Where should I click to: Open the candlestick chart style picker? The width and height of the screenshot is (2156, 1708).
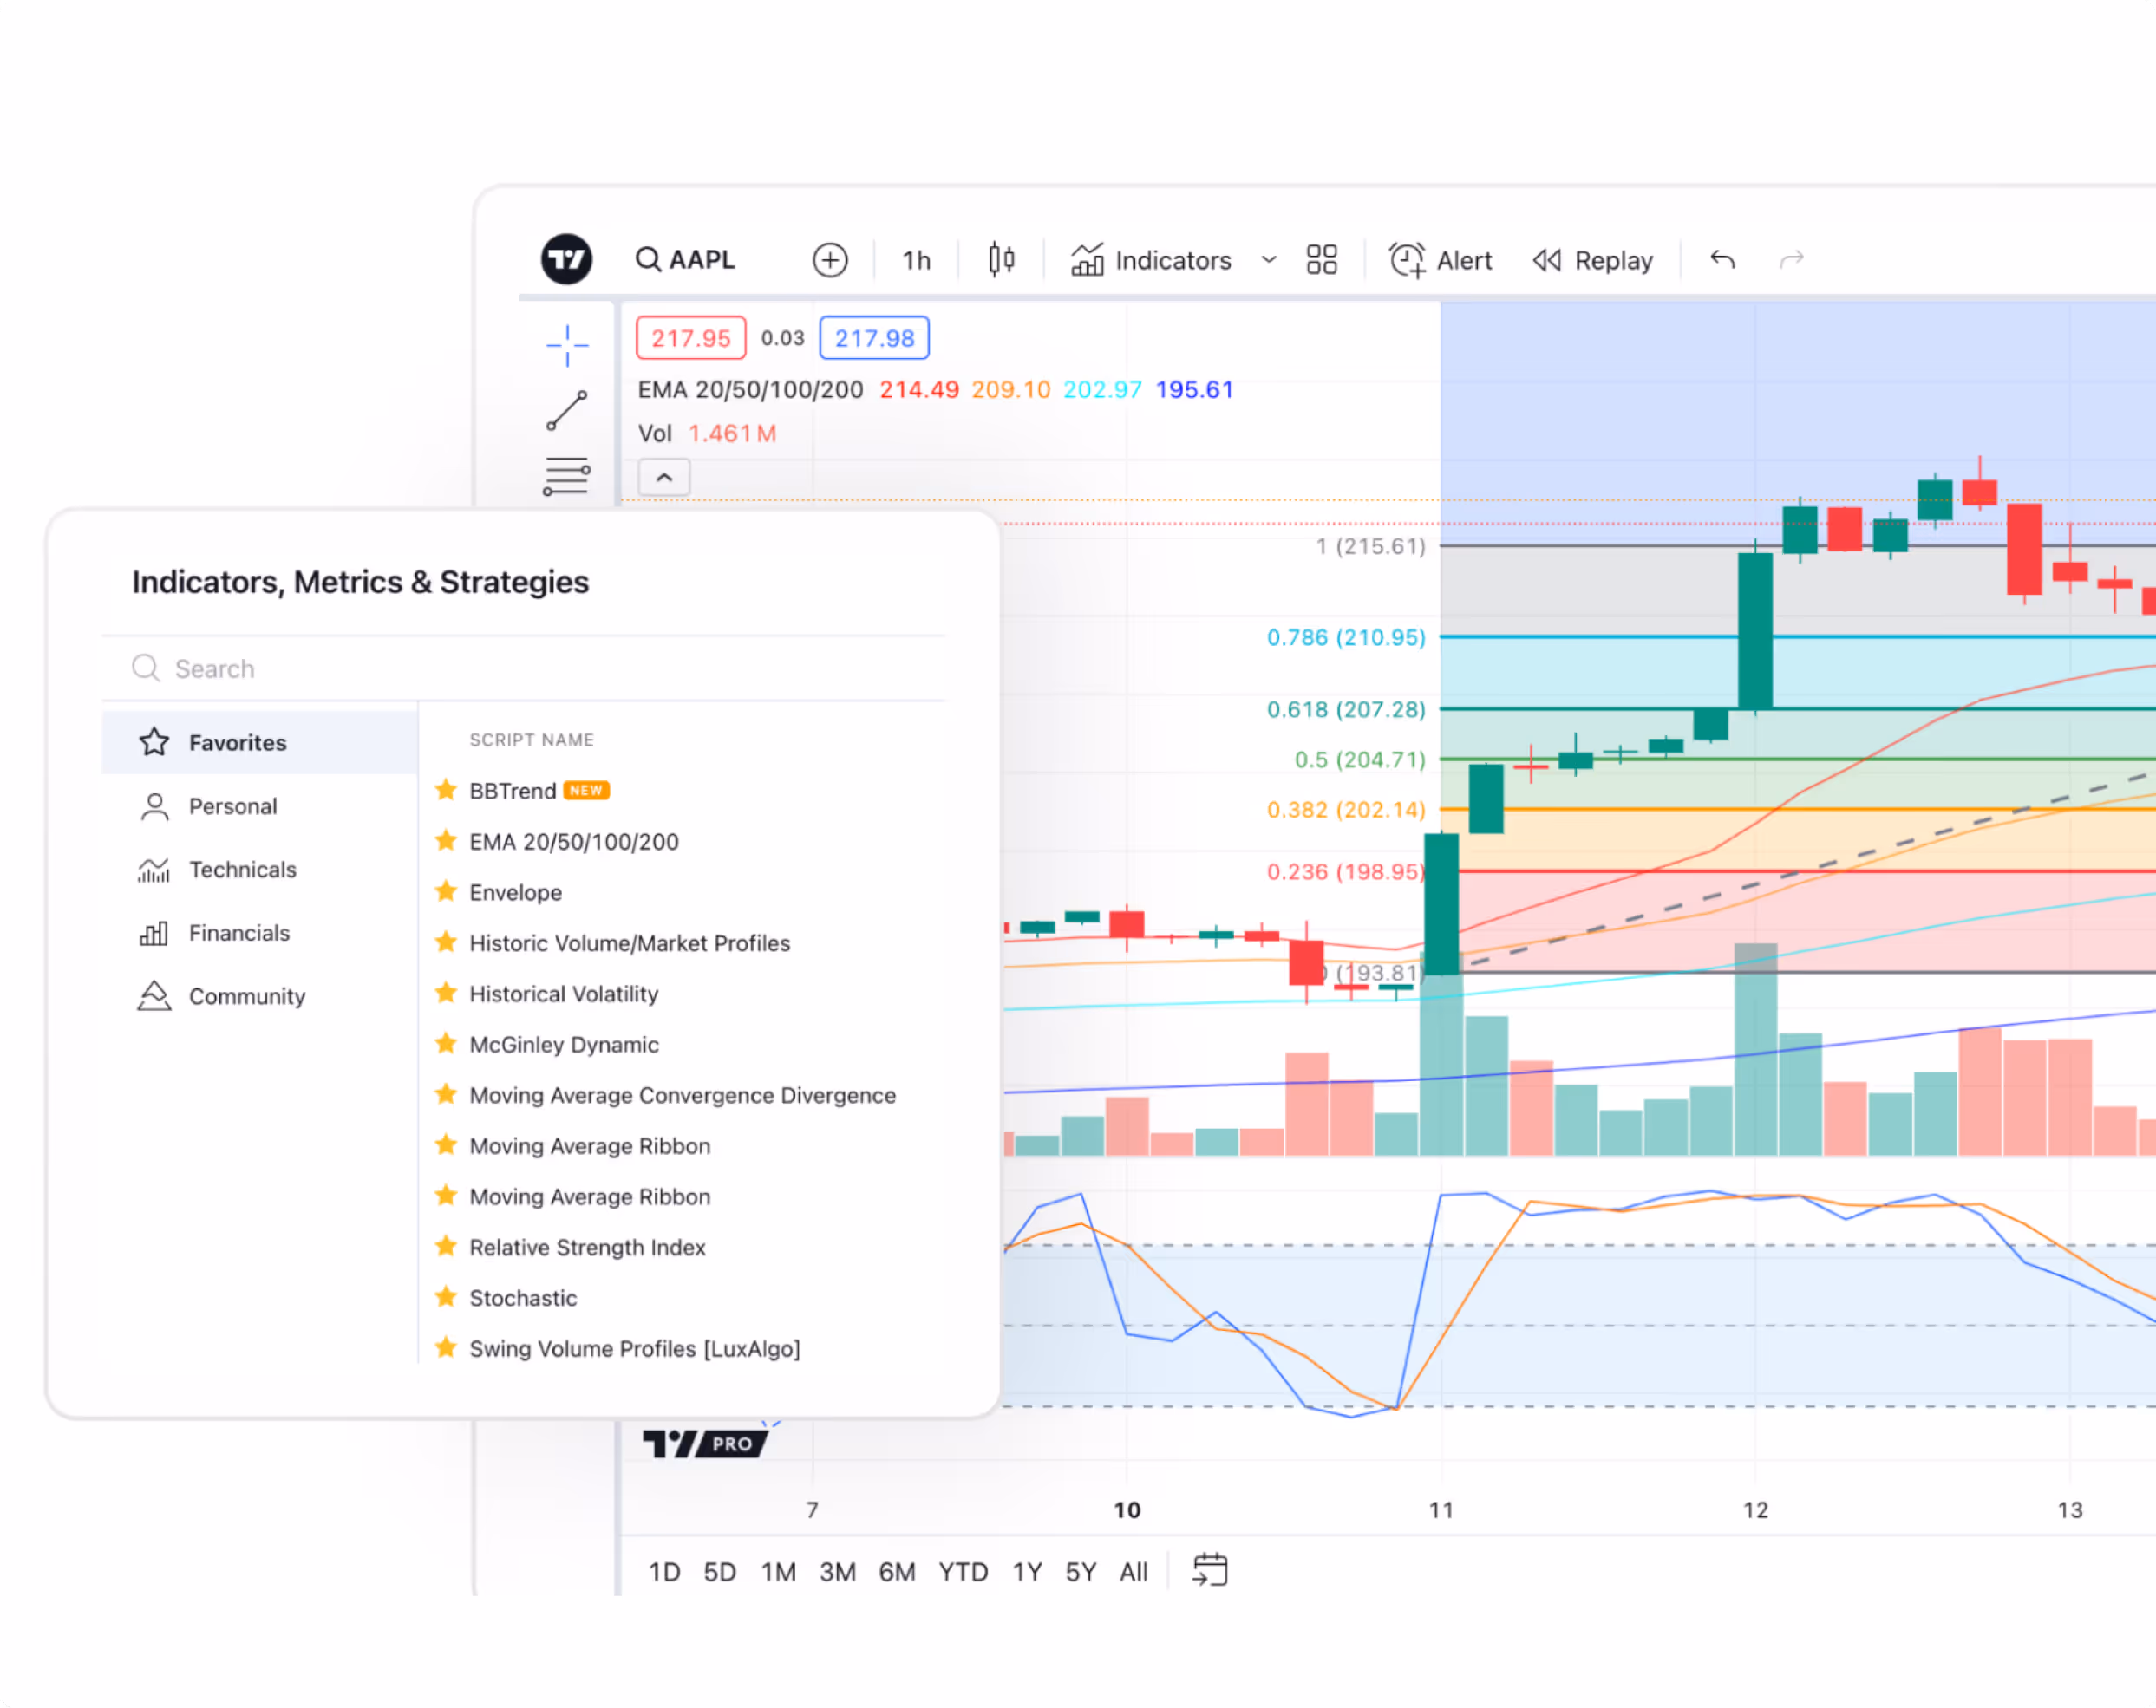[x=999, y=259]
